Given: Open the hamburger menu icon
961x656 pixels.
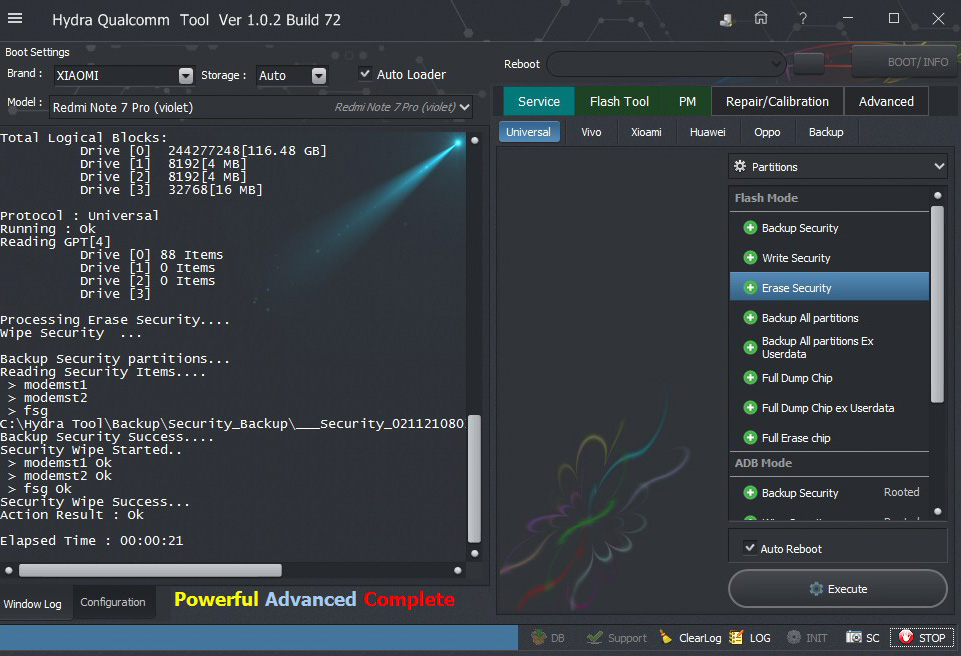Looking at the screenshot, I should pos(15,19).
